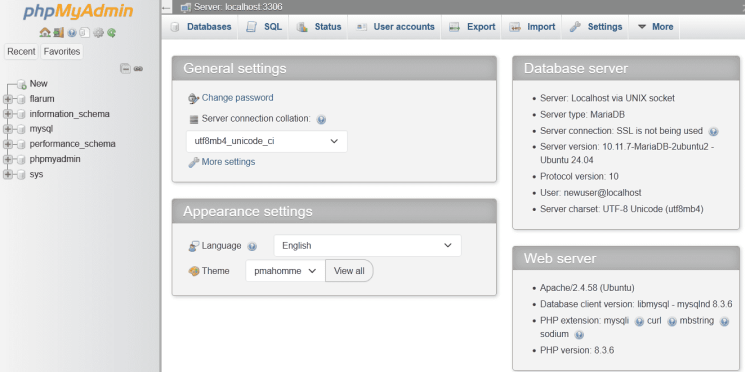Click the mysql database cylinder icon

(21, 129)
